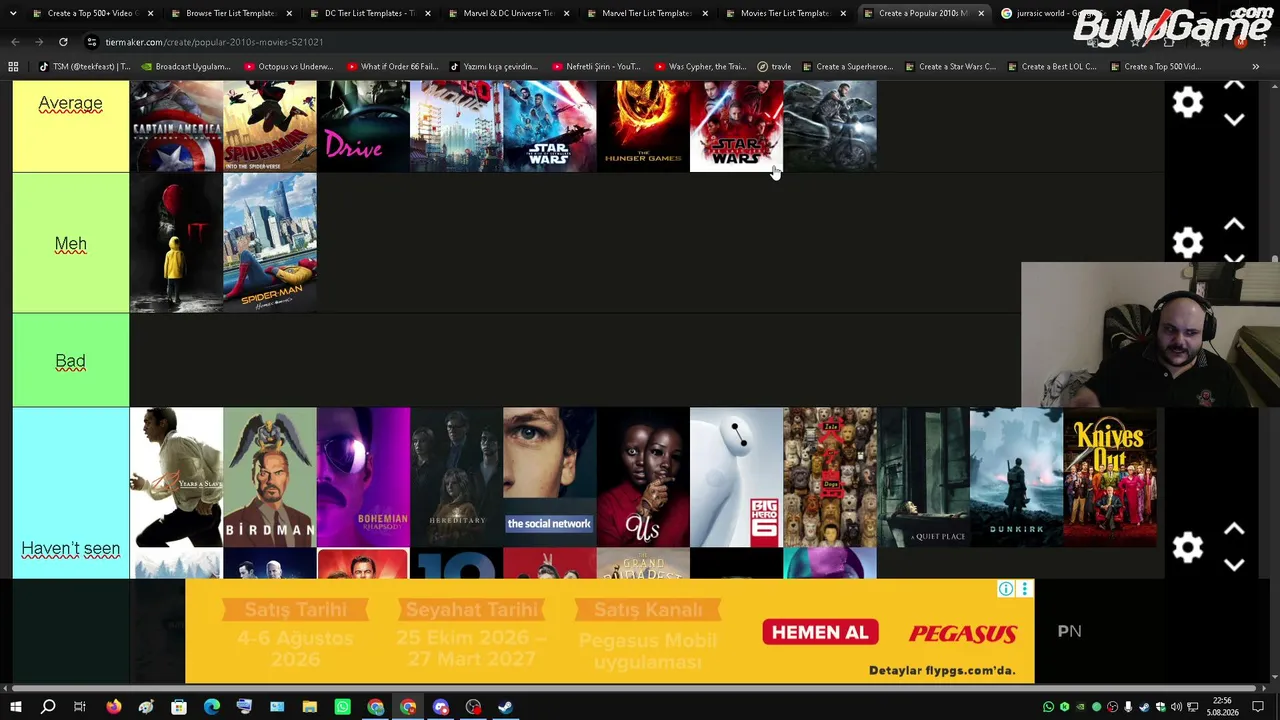The image size is (1280, 720).
Task: Click the microphone icon in system tray
Action: pyautogui.click(x=1128, y=707)
